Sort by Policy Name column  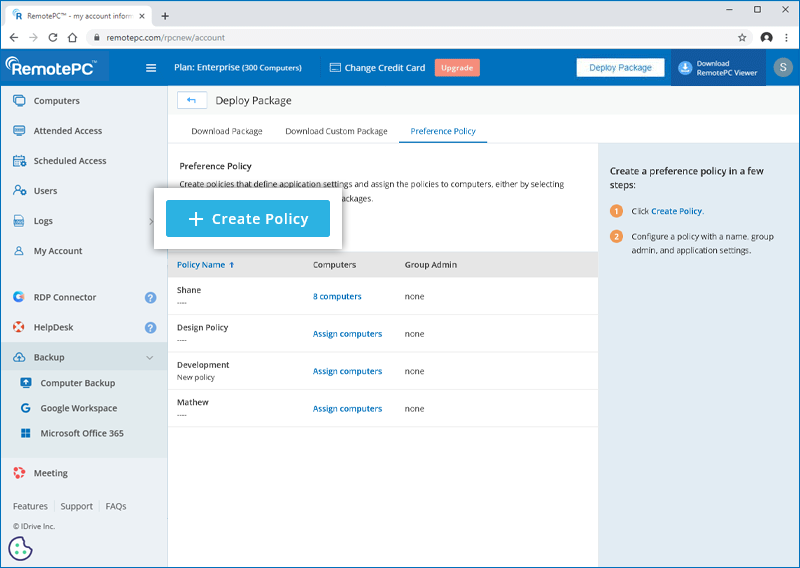[205, 265]
